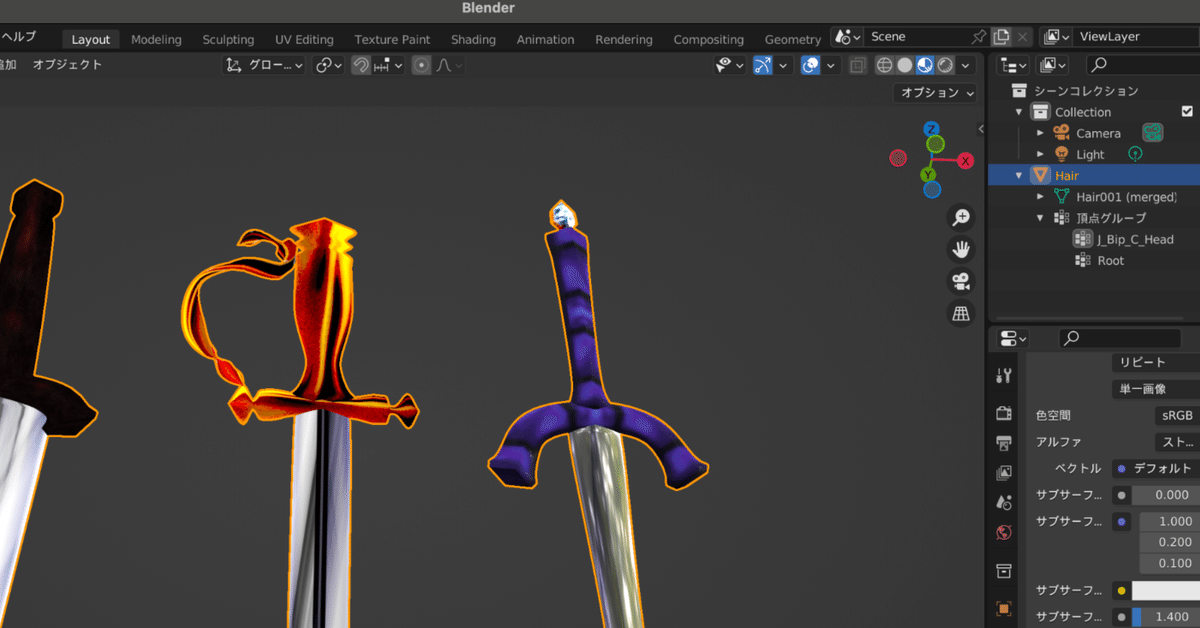Viewport: 1200px width, 628px height.
Task: Open the Collection properties tab (box icon)
Action: [x=1004, y=571]
